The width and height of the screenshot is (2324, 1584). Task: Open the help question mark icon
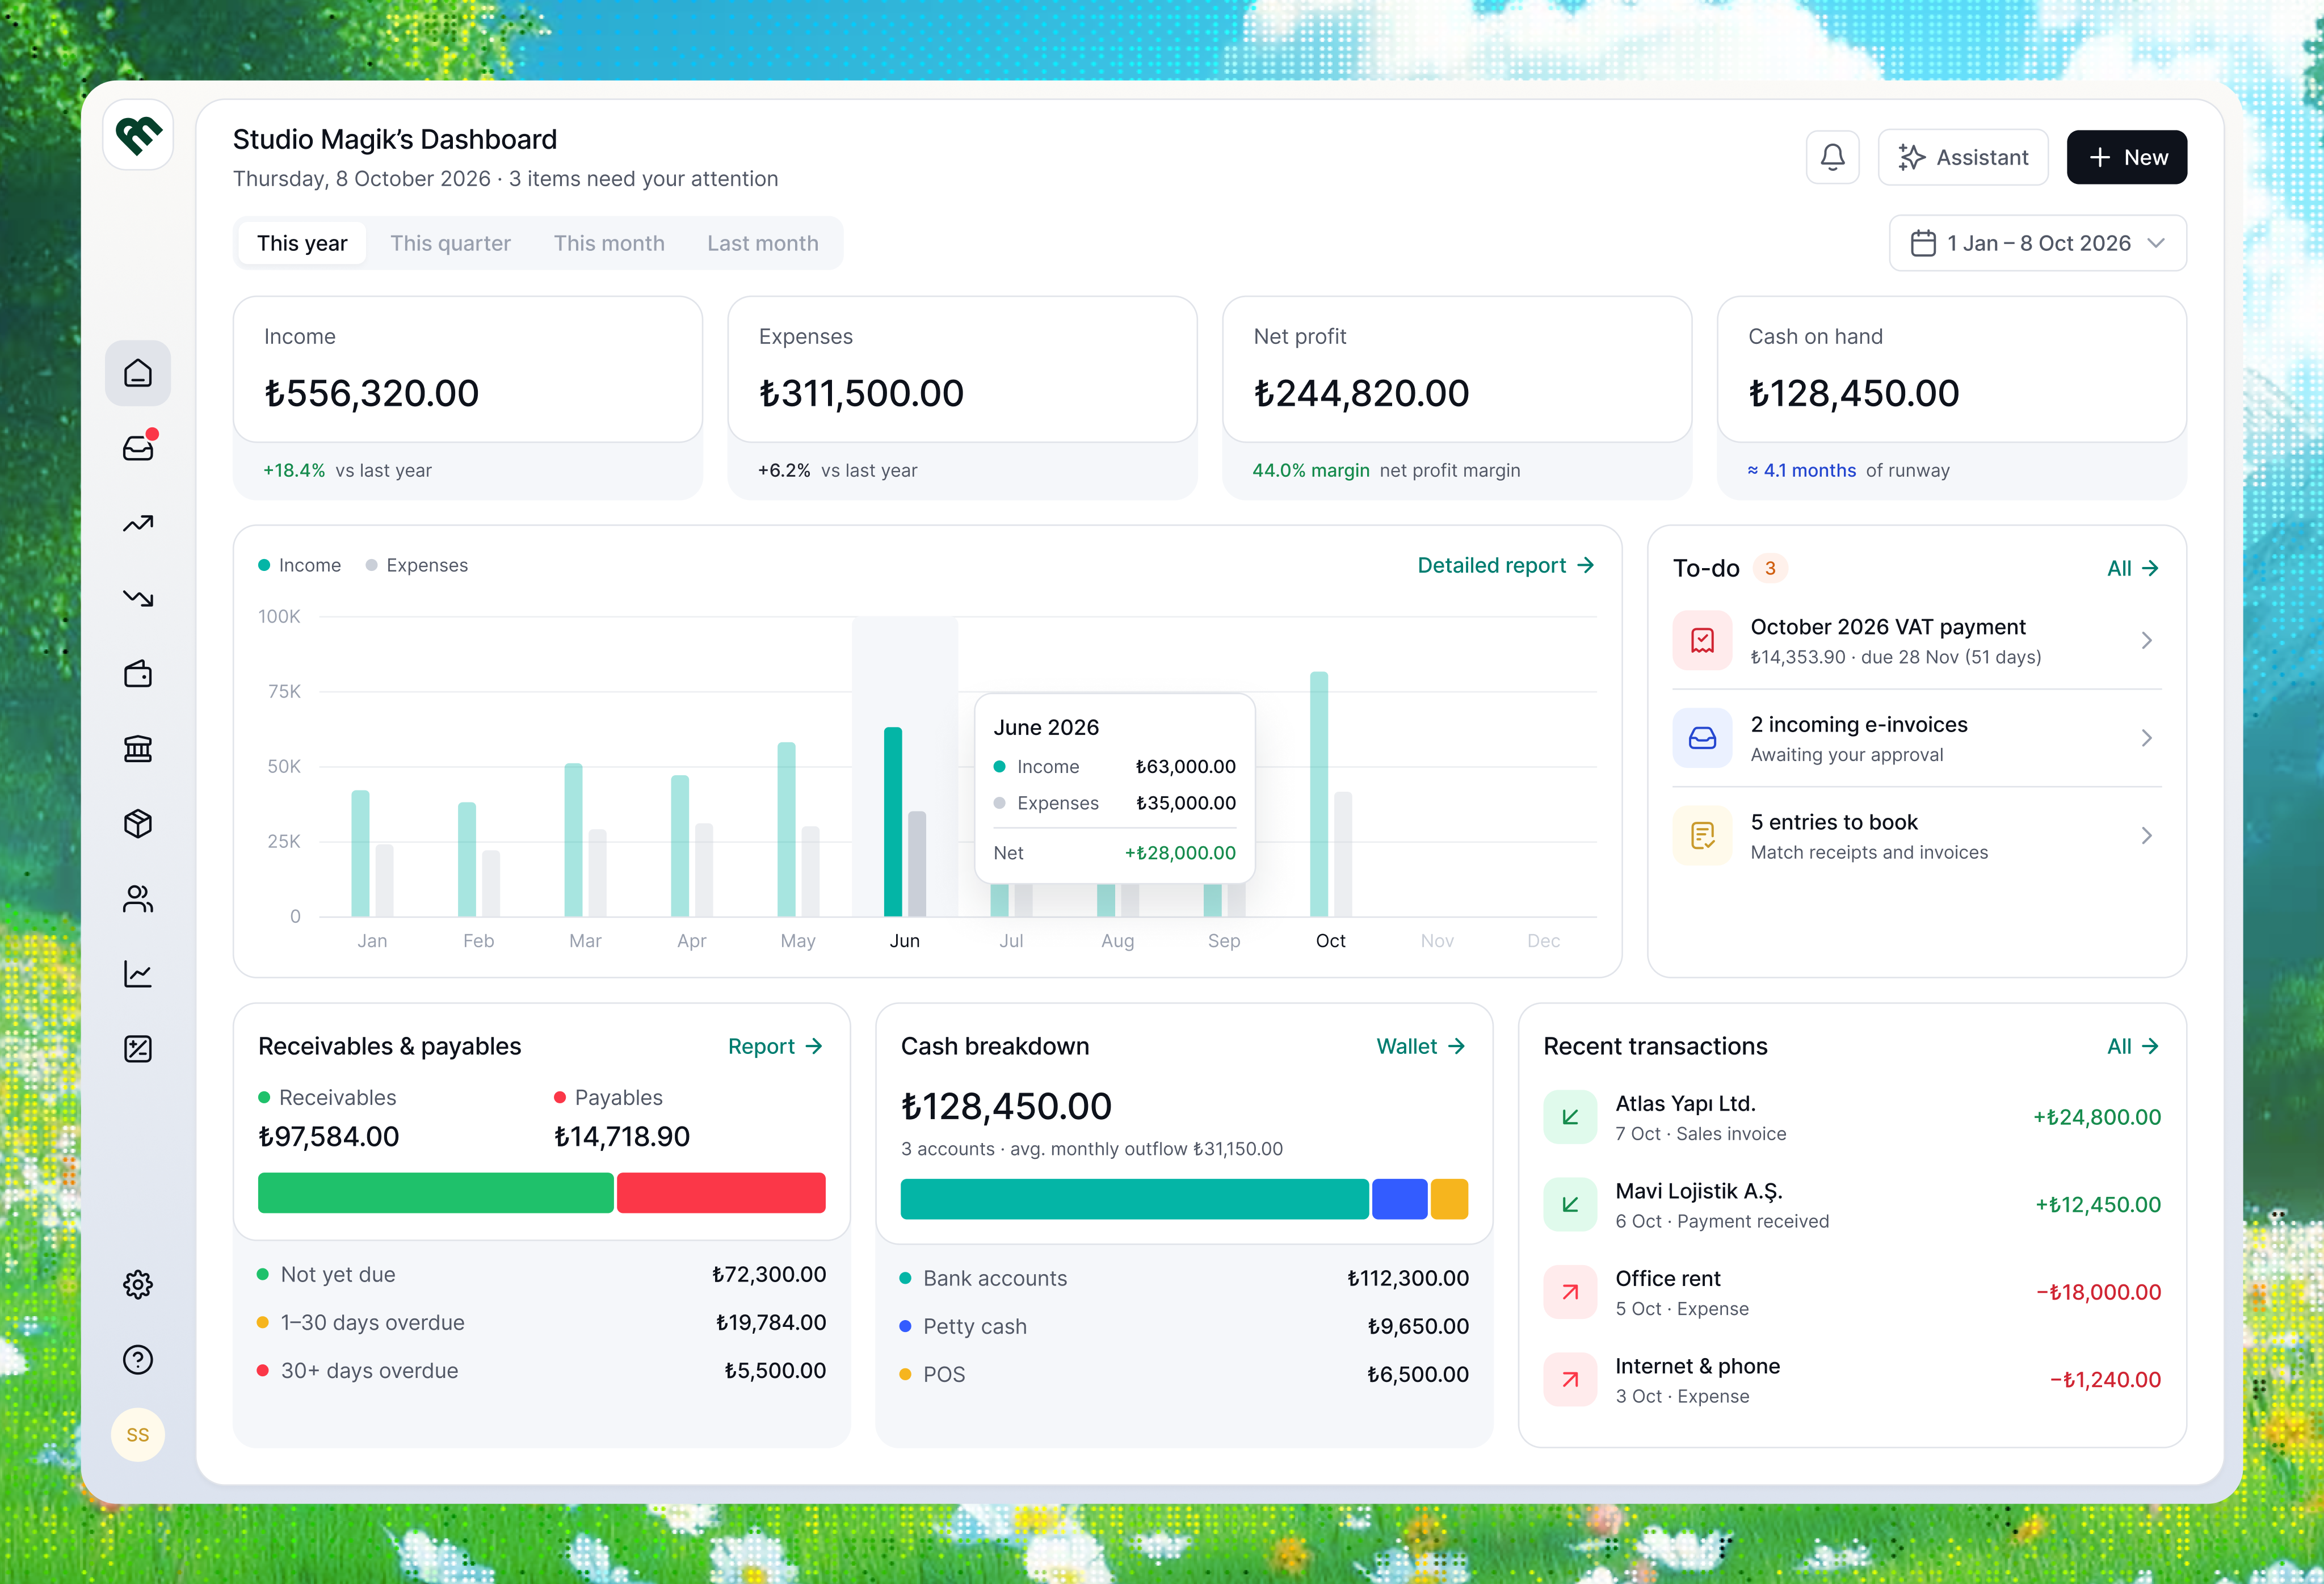coord(138,1359)
